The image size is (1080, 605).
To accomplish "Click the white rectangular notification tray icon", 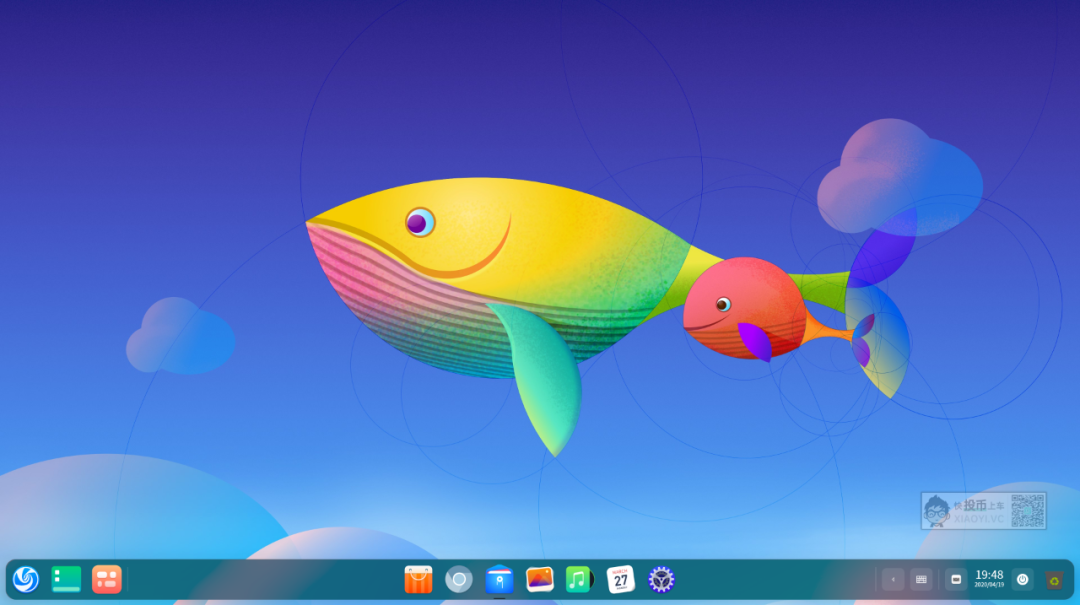I will pyautogui.click(x=955, y=579).
